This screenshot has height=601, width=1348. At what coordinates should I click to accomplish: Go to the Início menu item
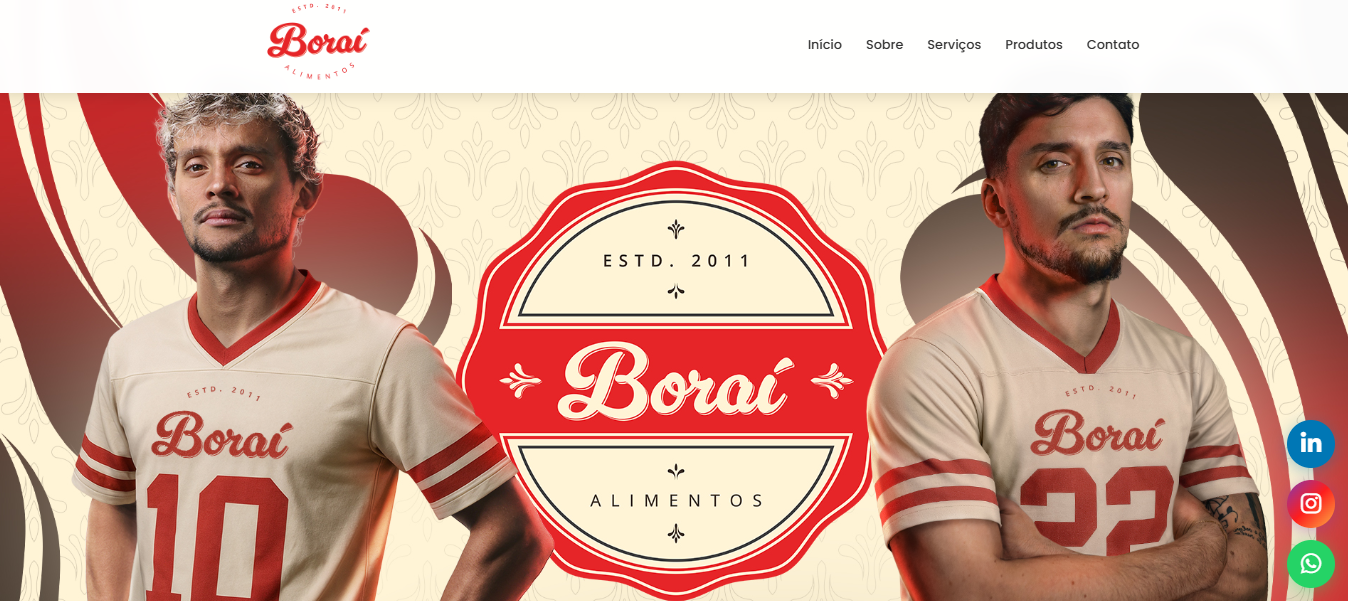pyautogui.click(x=825, y=45)
